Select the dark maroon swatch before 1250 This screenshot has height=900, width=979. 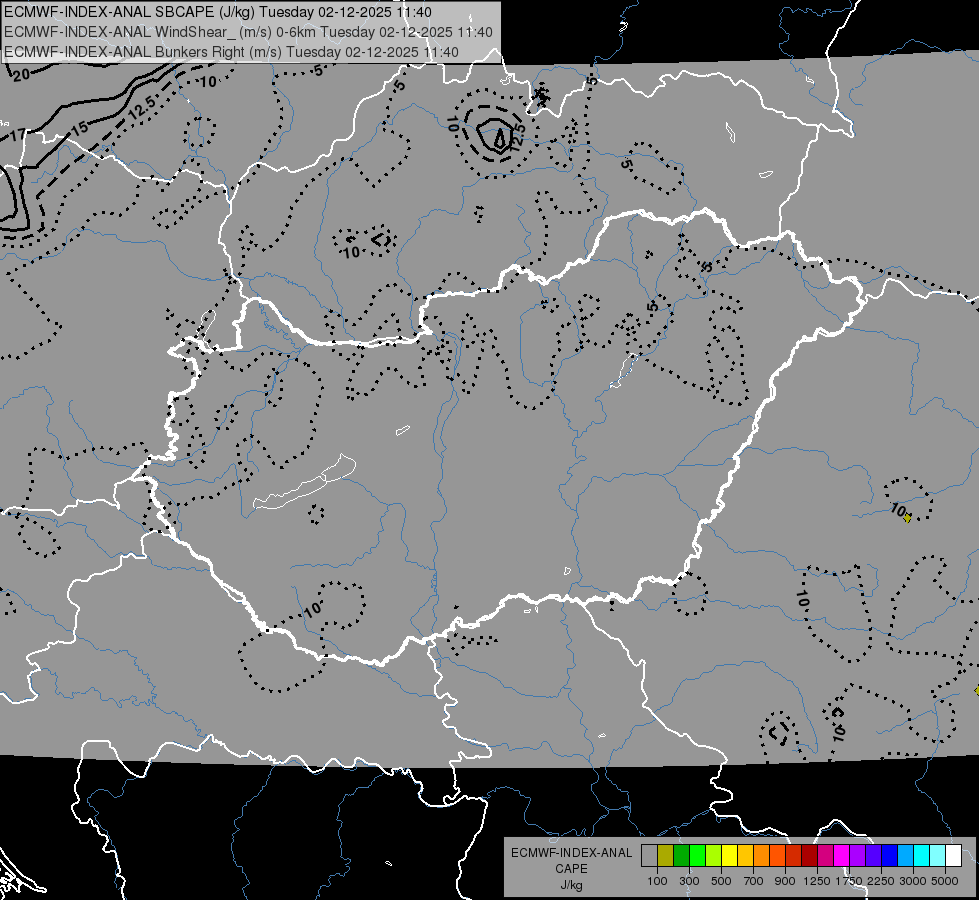click(x=810, y=855)
